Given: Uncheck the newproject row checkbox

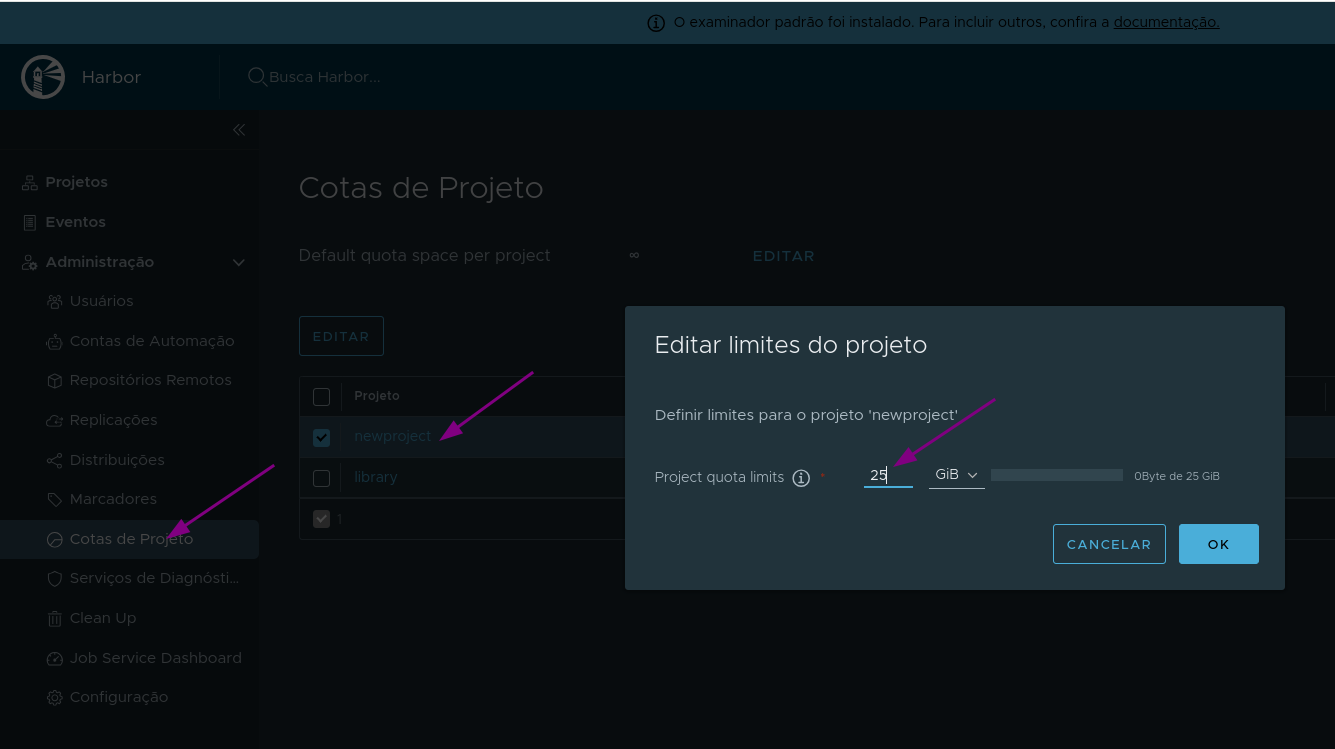Looking at the screenshot, I should (x=321, y=437).
